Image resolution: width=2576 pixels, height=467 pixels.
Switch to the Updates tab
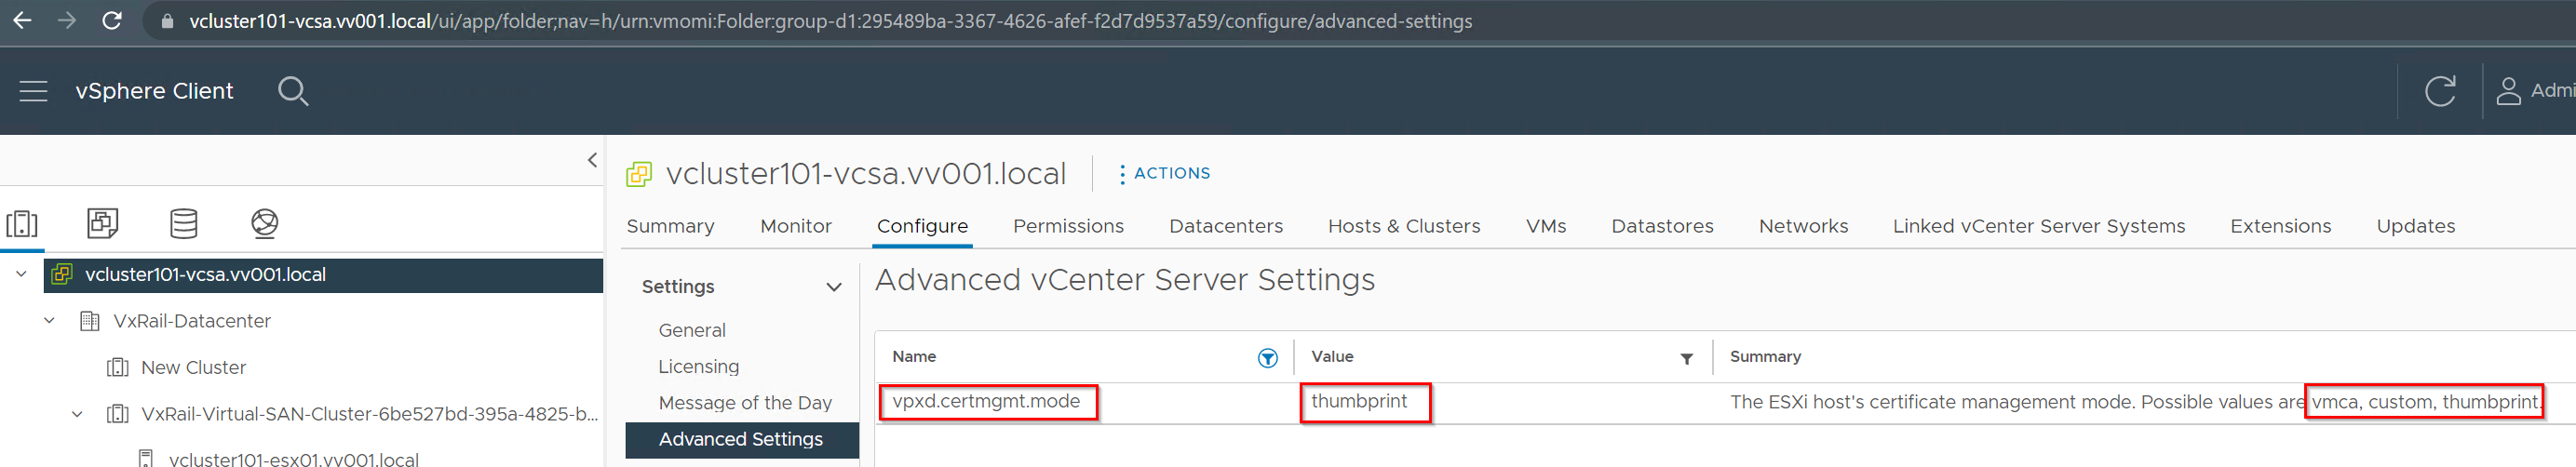point(2415,227)
